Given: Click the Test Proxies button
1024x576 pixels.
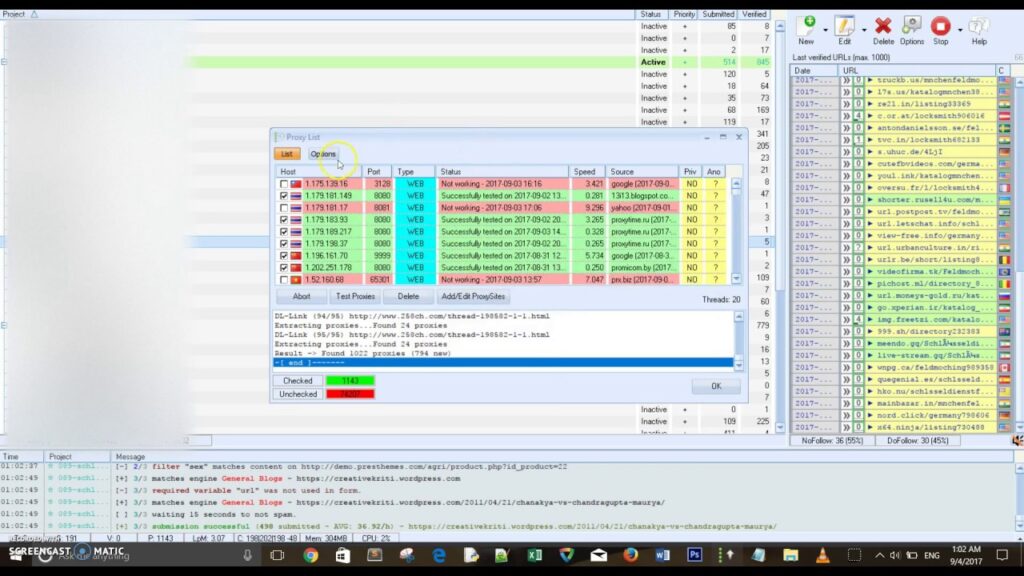Looking at the screenshot, I should [x=355, y=296].
